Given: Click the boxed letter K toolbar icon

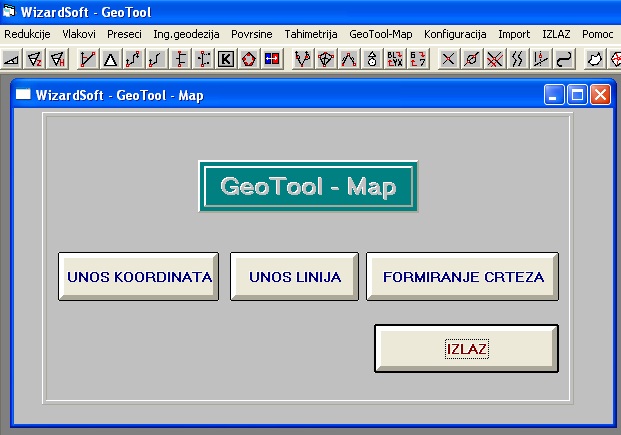Looking at the screenshot, I should tap(226, 60).
